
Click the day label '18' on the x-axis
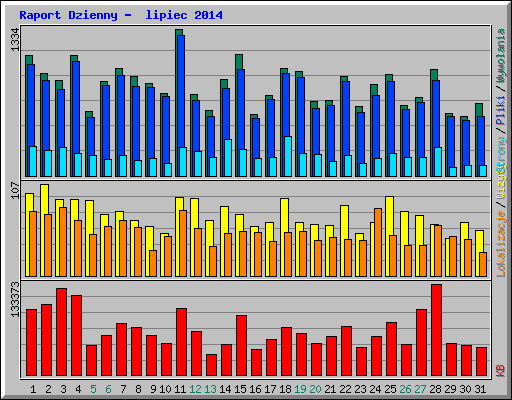click(x=285, y=389)
